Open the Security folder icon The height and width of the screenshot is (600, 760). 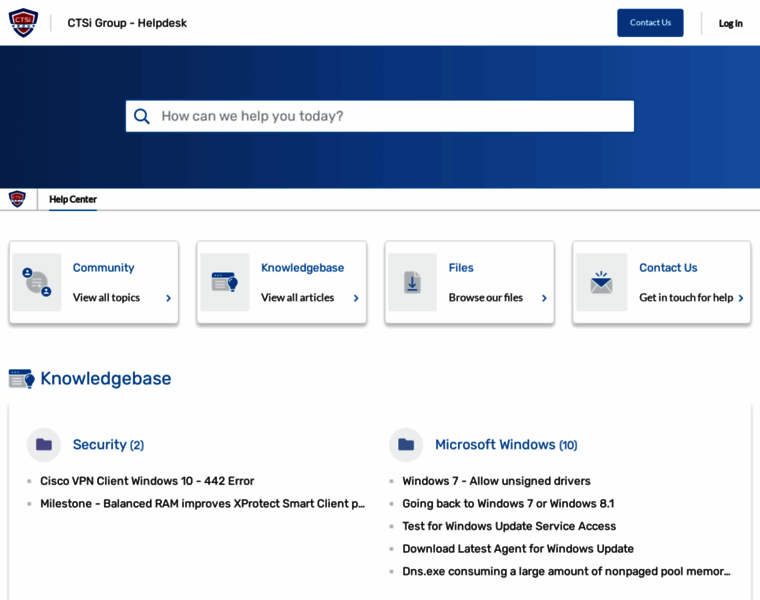click(44, 445)
